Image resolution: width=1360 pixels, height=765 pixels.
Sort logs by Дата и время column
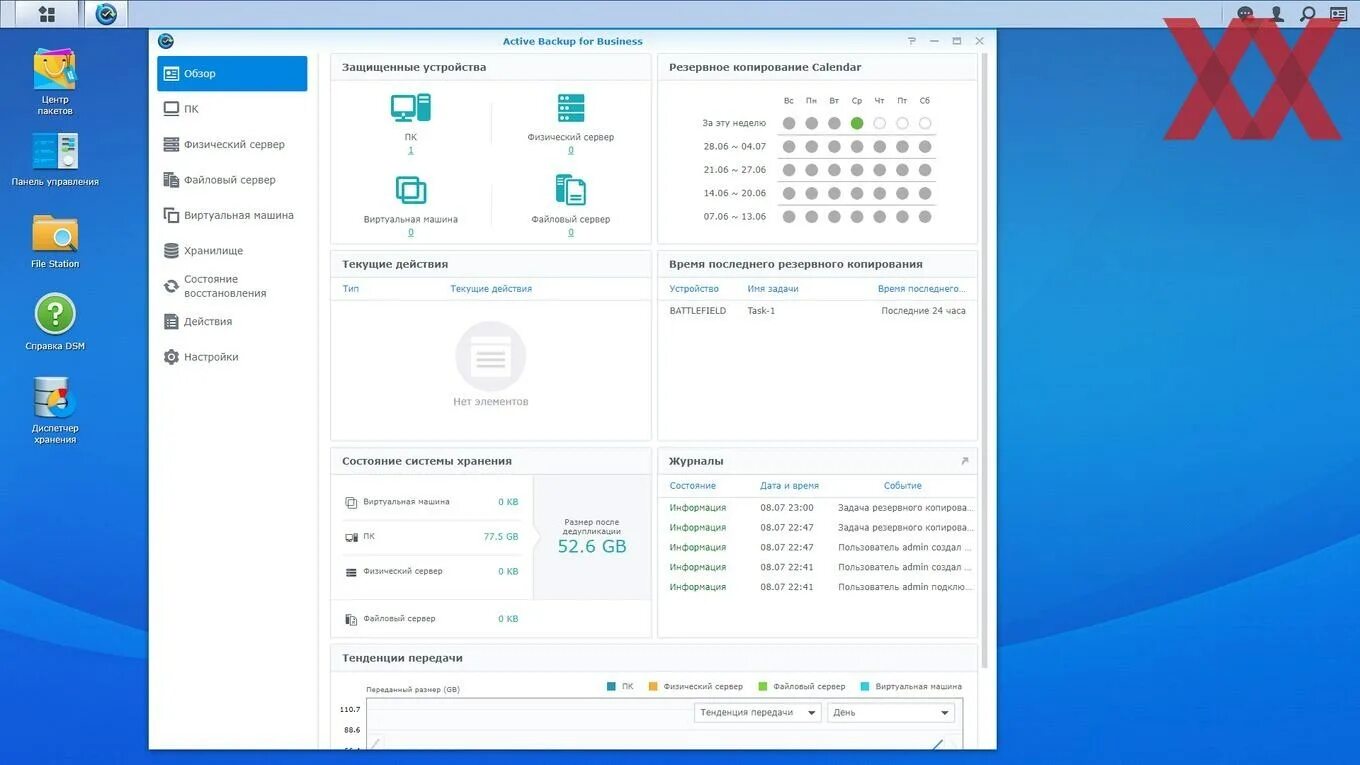coord(789,486)
